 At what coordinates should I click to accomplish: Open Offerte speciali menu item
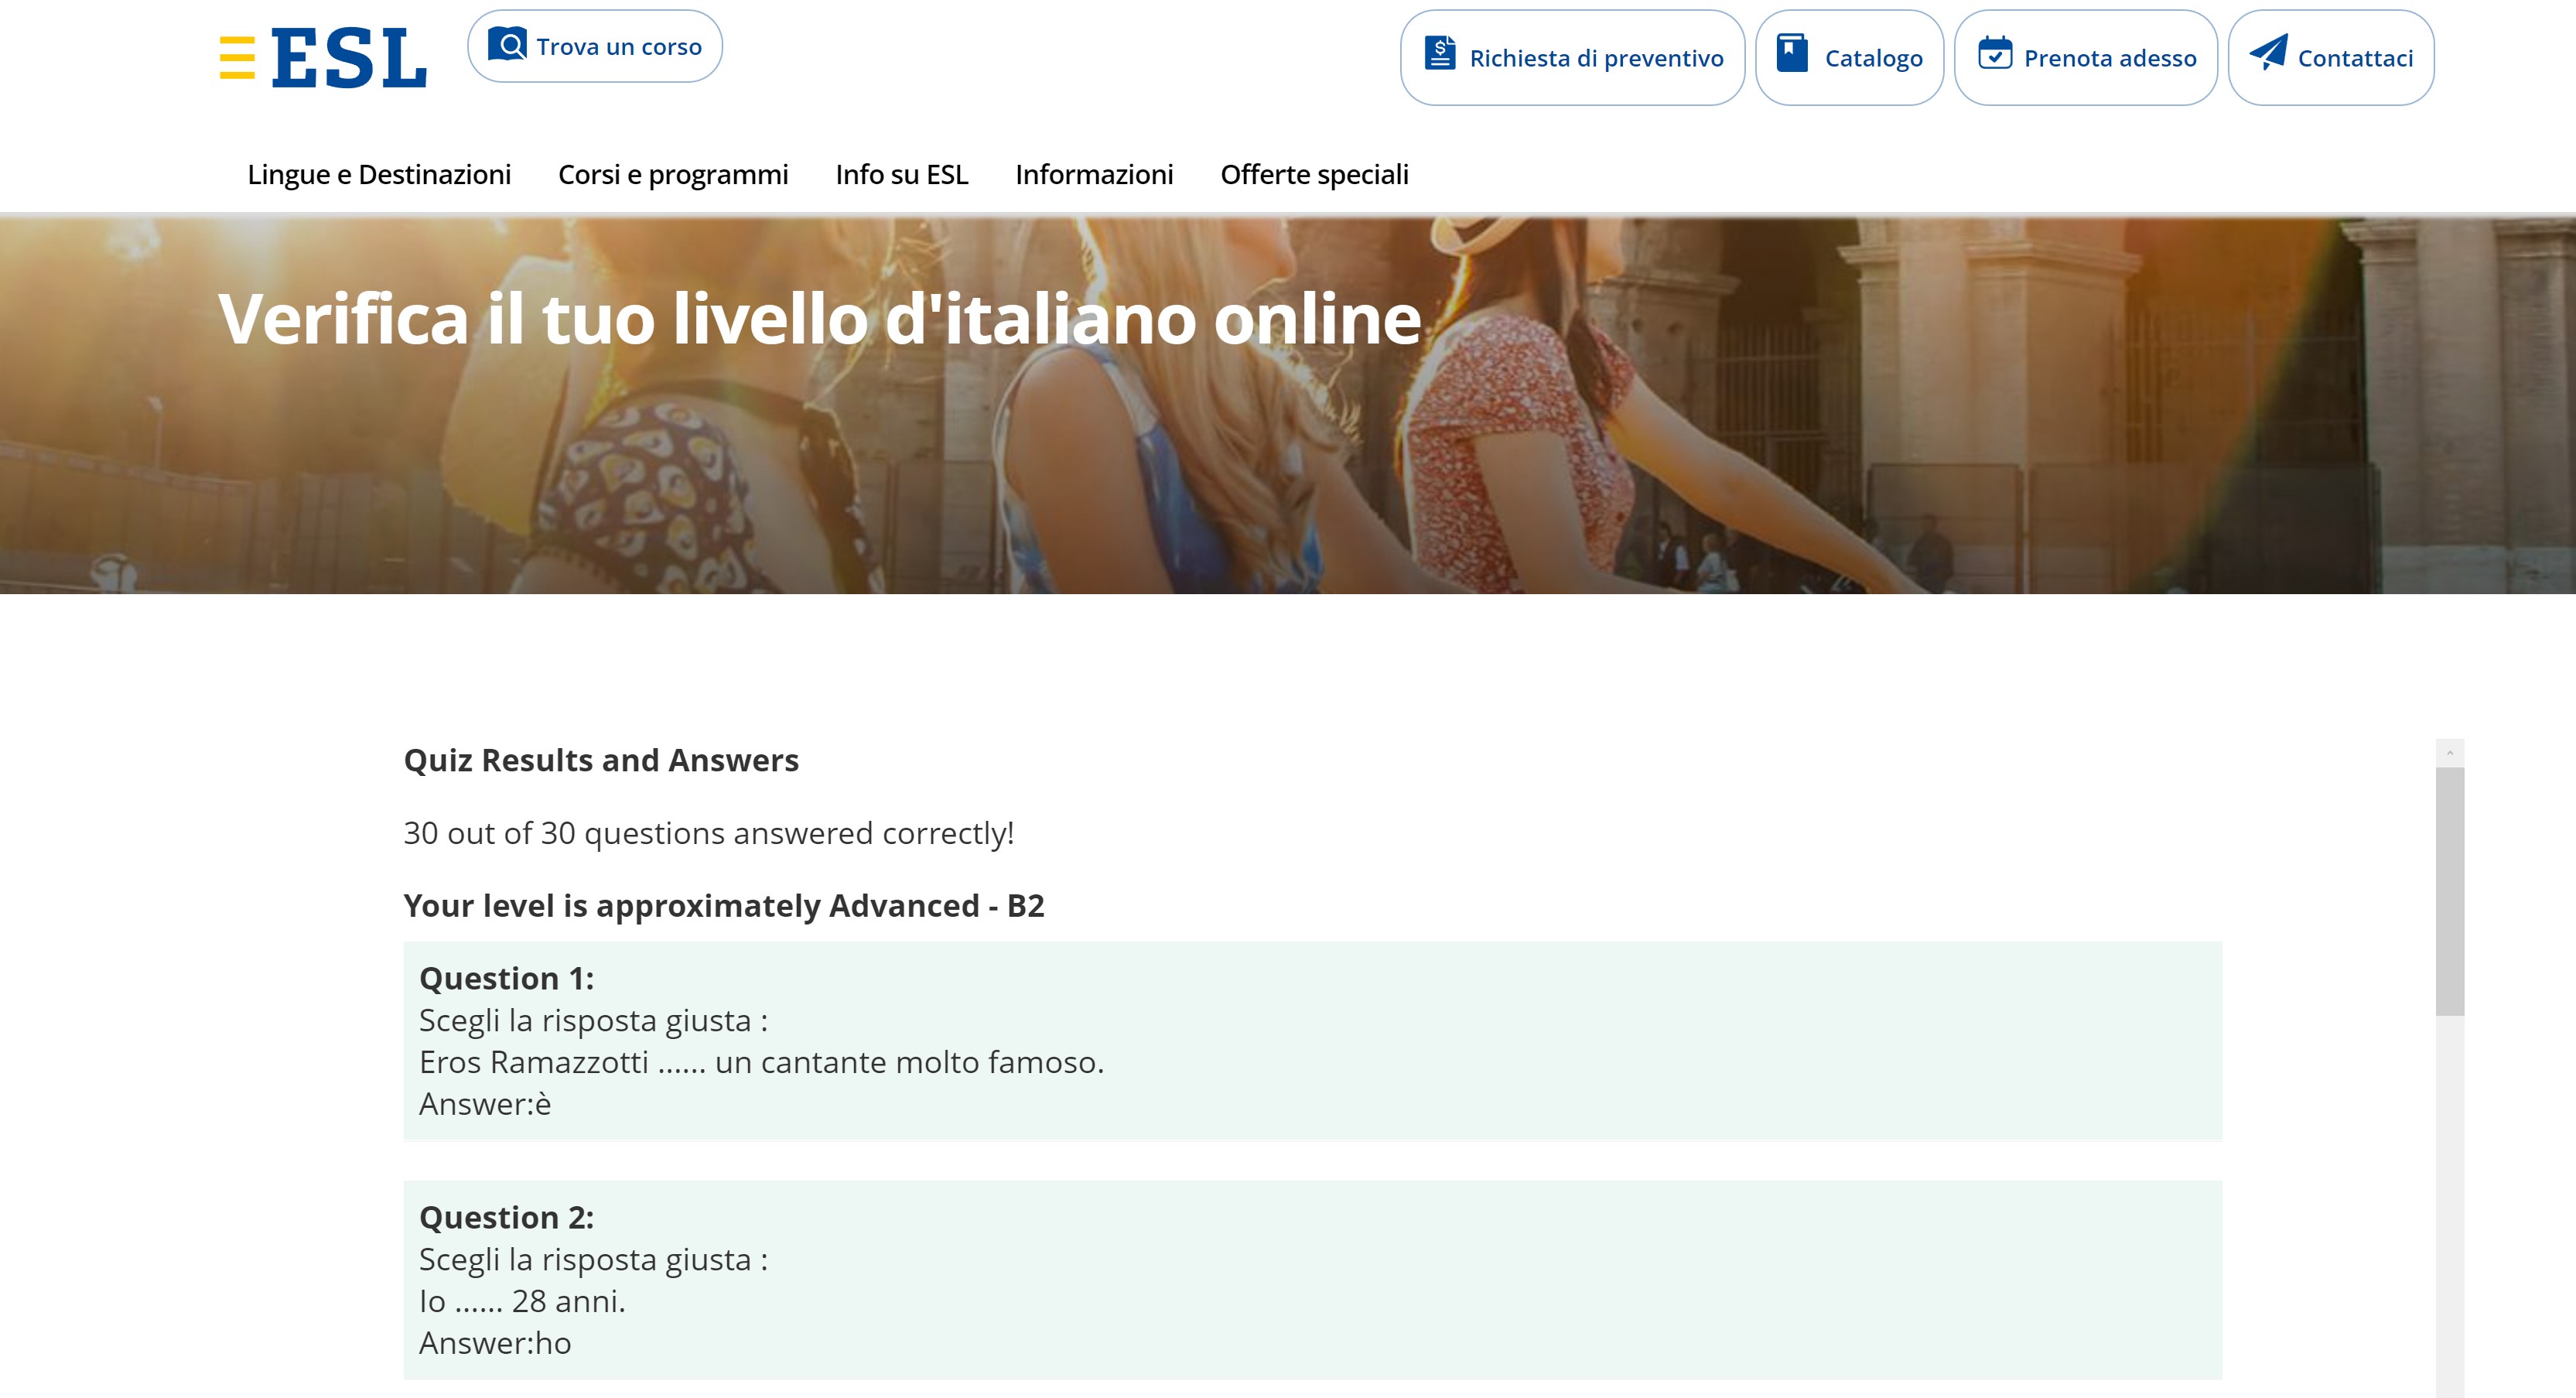pos(1314,175)
